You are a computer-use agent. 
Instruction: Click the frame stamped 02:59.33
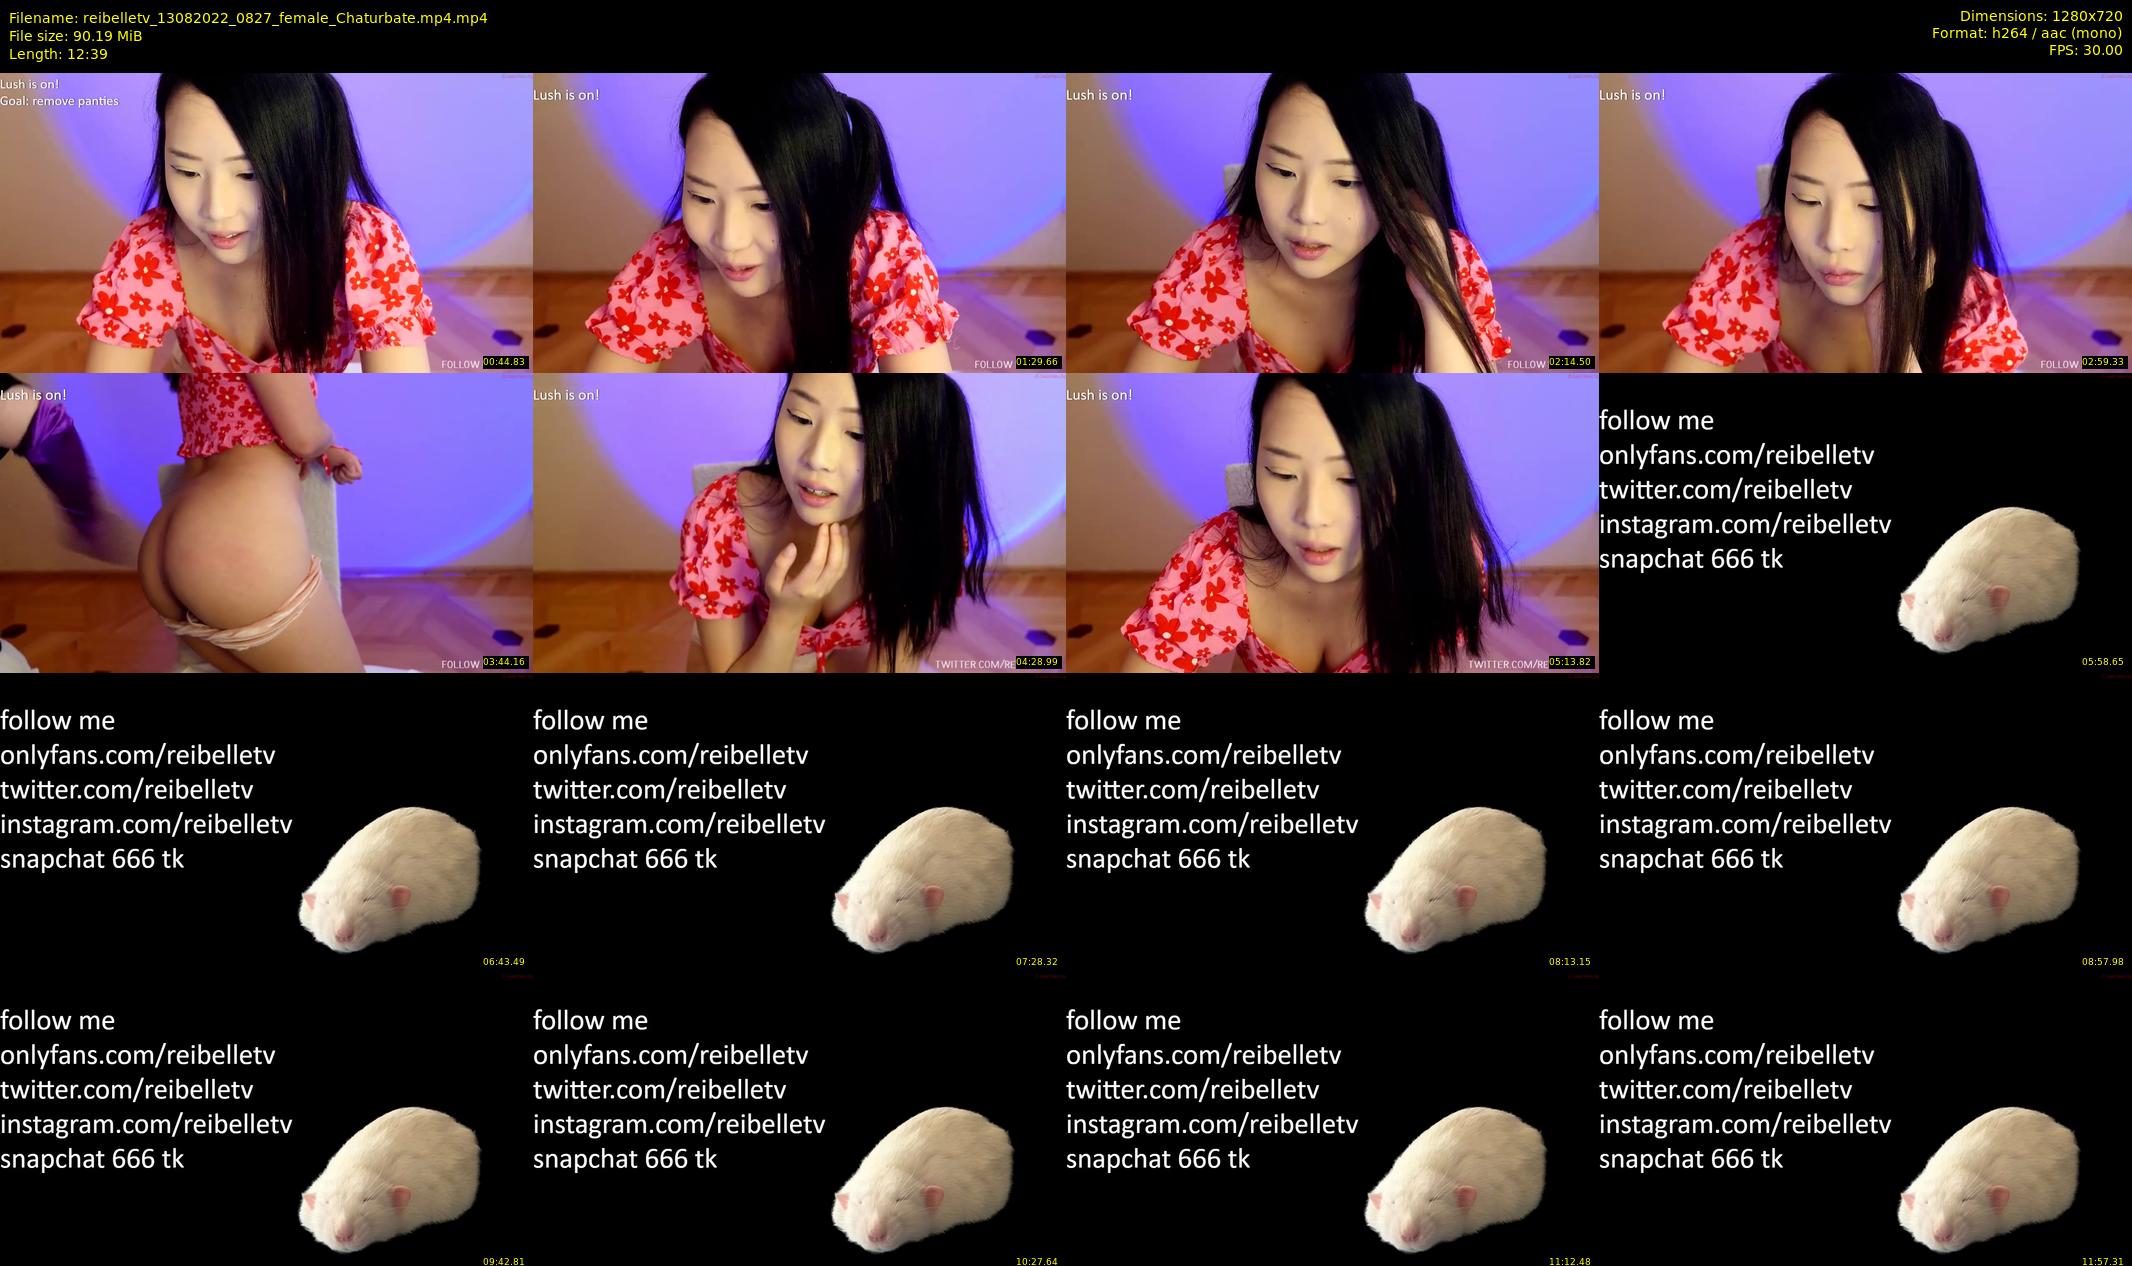1865,222
